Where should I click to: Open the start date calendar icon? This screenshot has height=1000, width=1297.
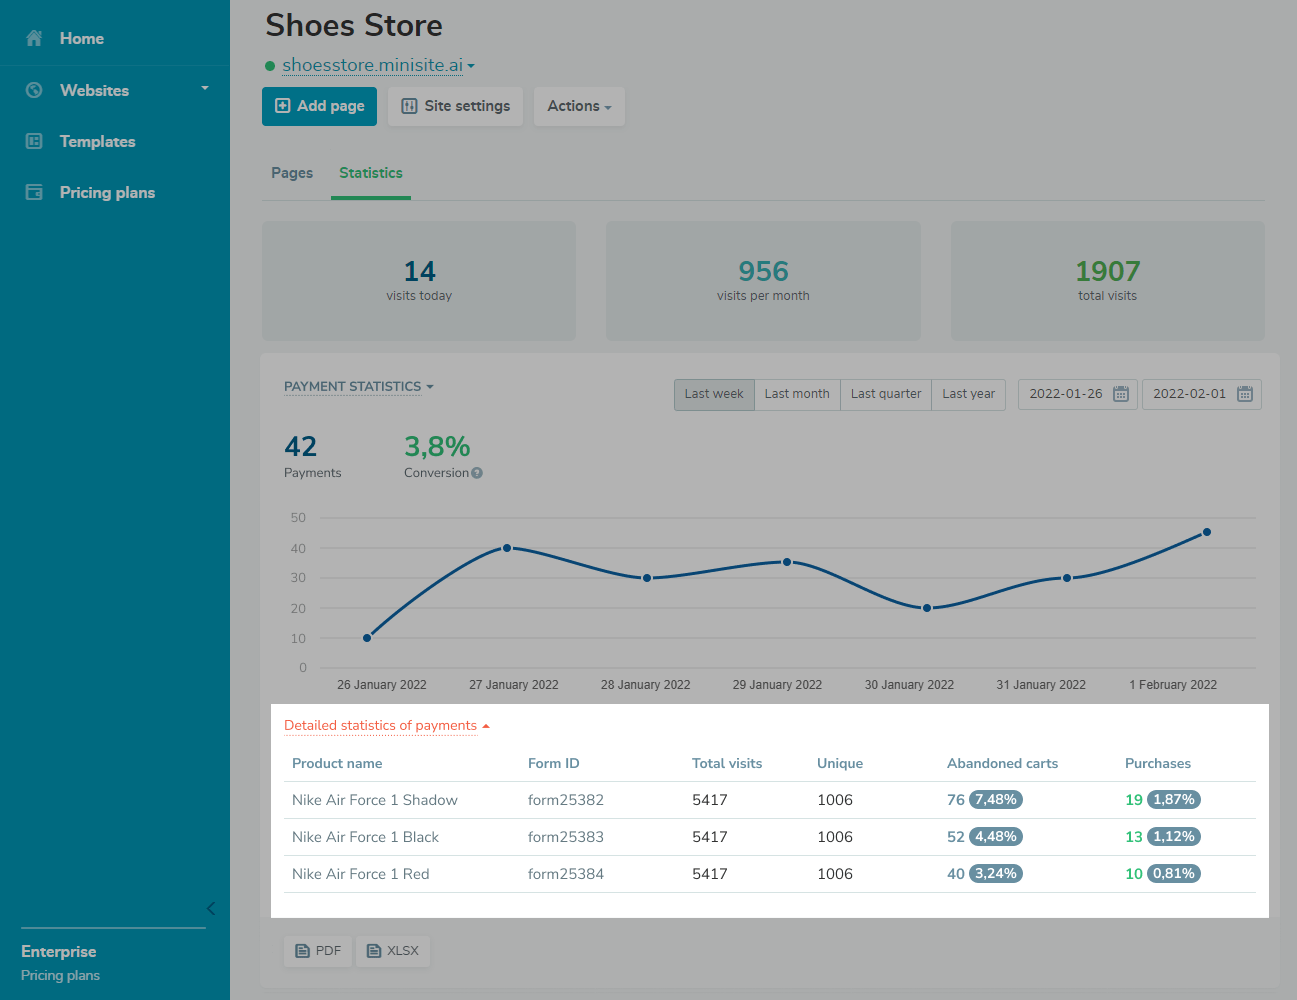click(x=1121, y=394)
